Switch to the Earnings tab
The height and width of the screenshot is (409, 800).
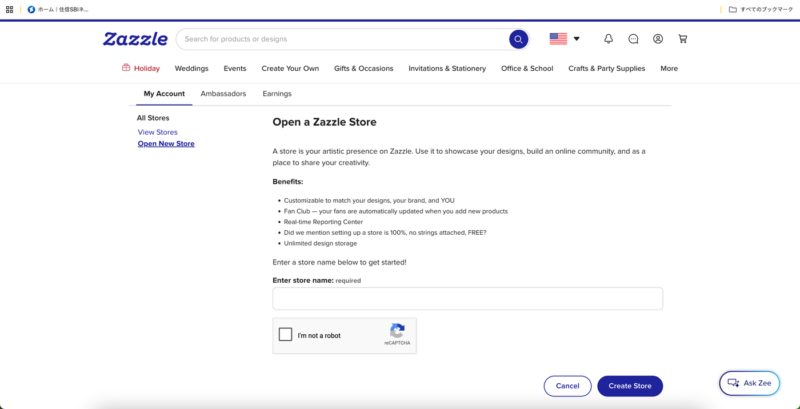[277, 94]
